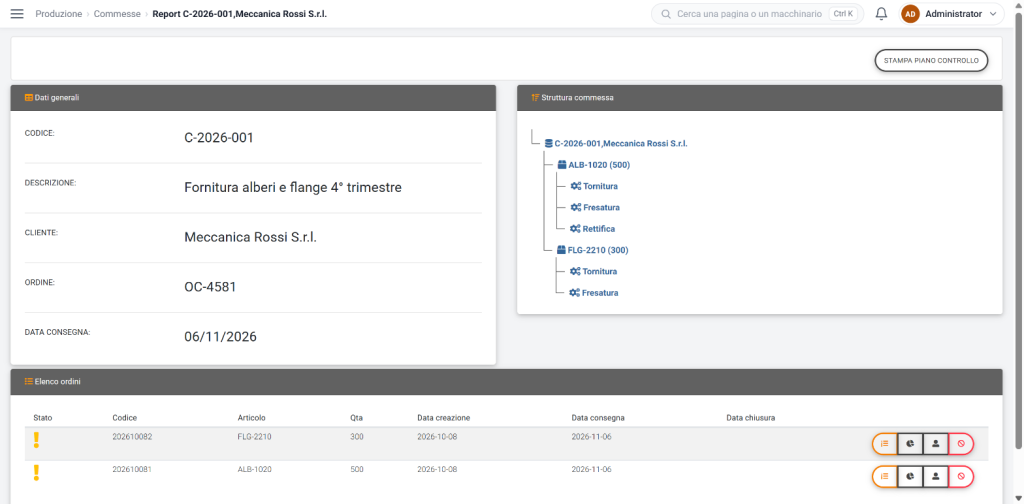Click quantity 500 in the orders table

[357, 469]
